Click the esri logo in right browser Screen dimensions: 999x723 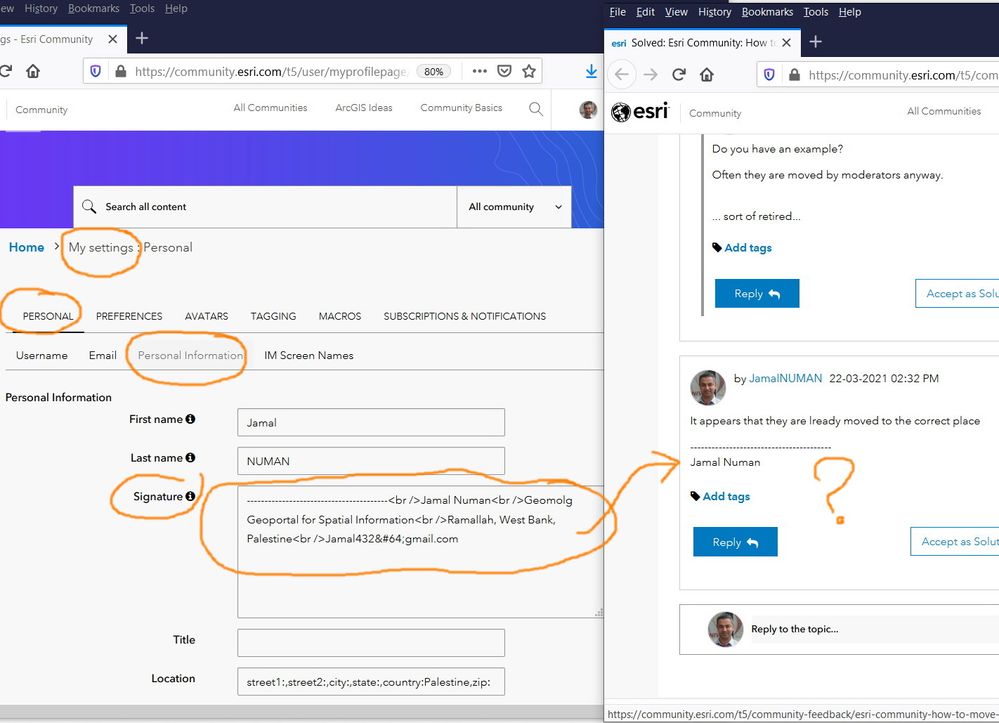640,111
